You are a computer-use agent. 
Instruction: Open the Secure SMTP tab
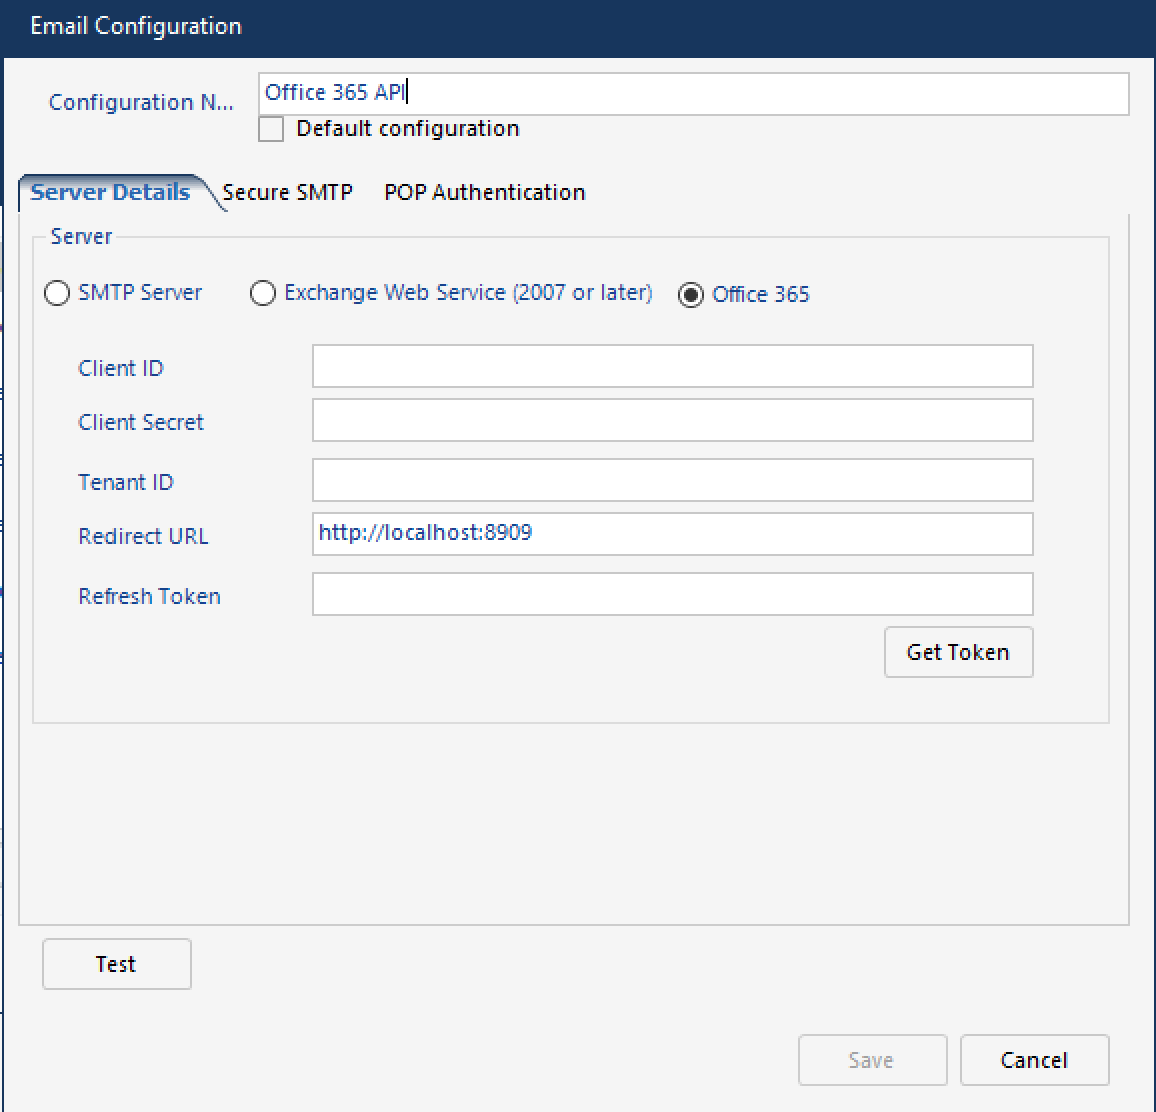287,192
